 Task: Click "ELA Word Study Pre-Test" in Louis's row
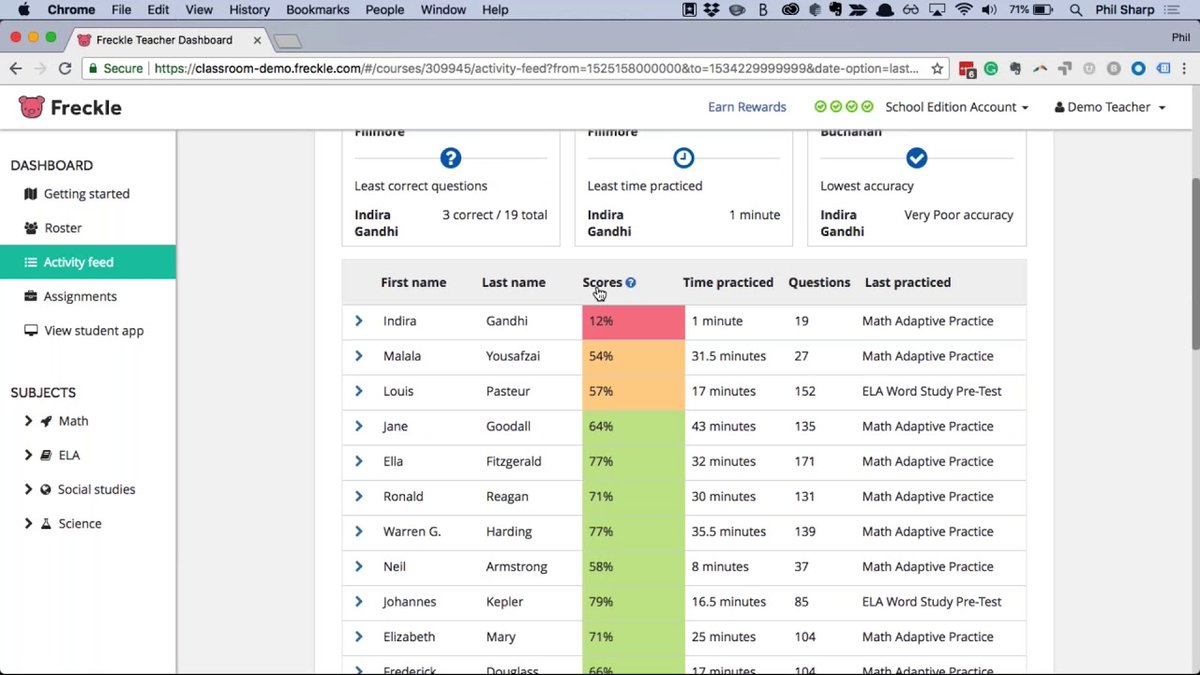[x=932, y=391]
